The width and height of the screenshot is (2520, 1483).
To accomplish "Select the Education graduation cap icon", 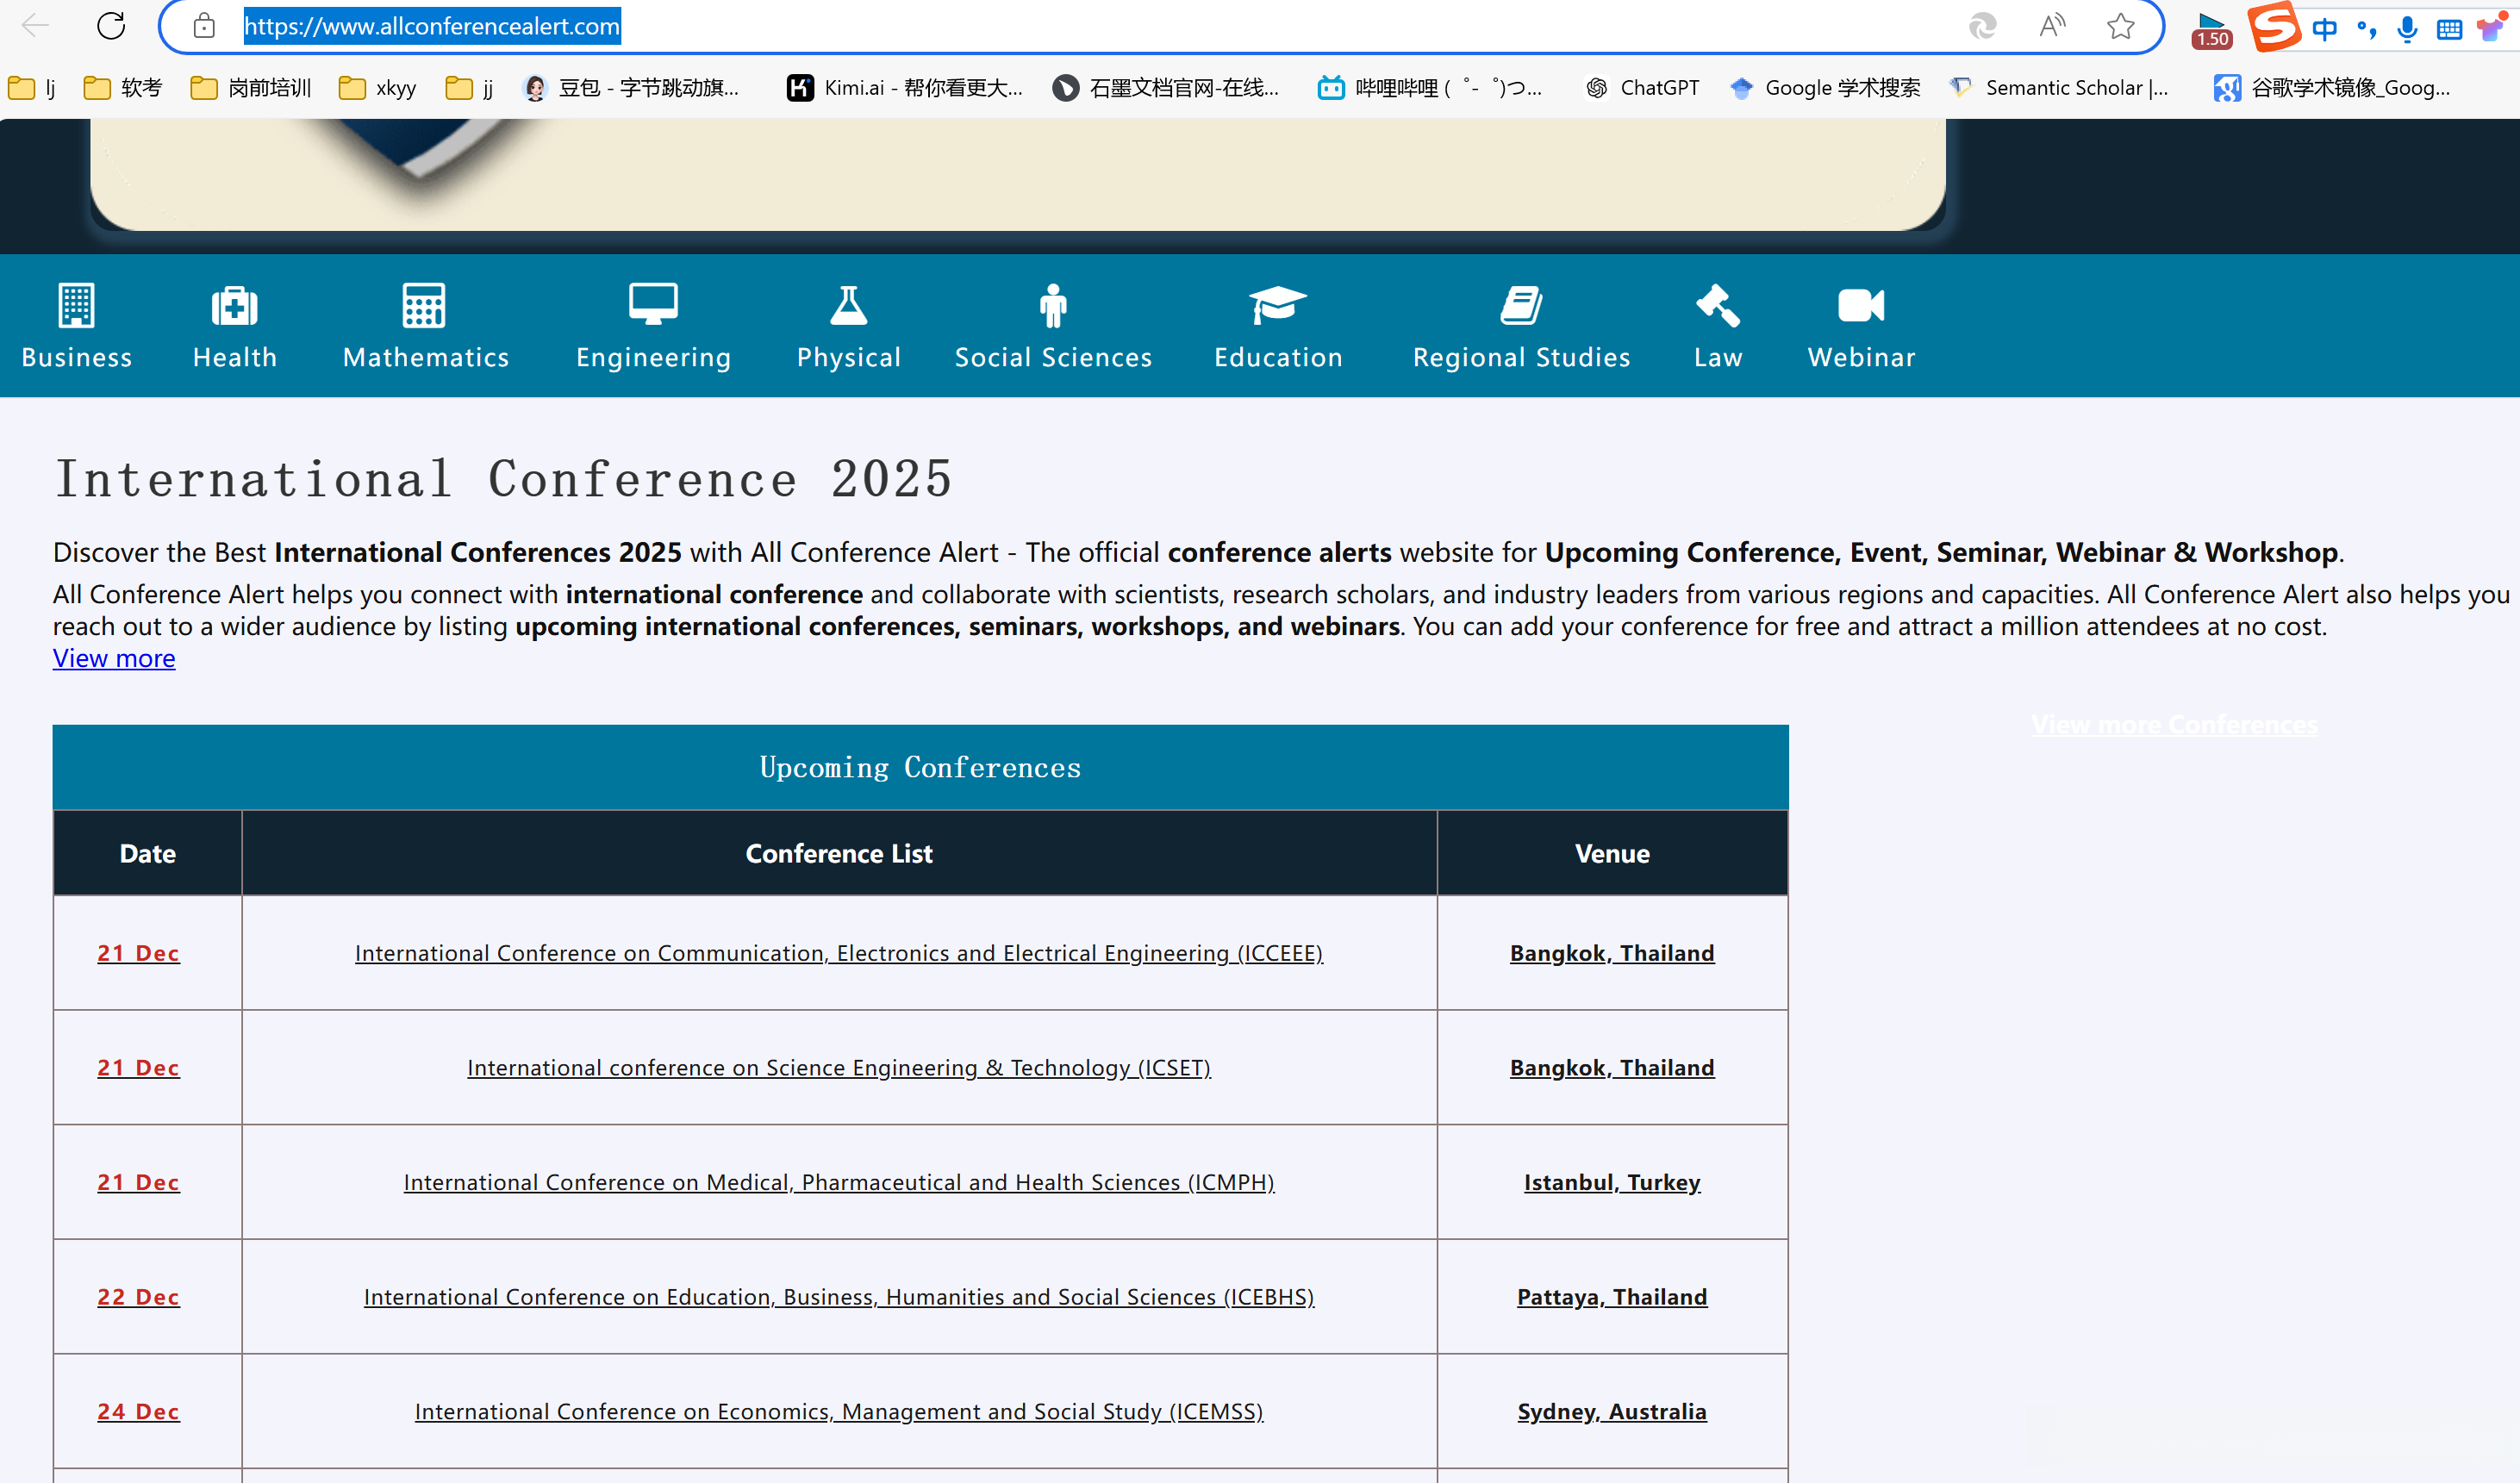I will pos(1277,305).
